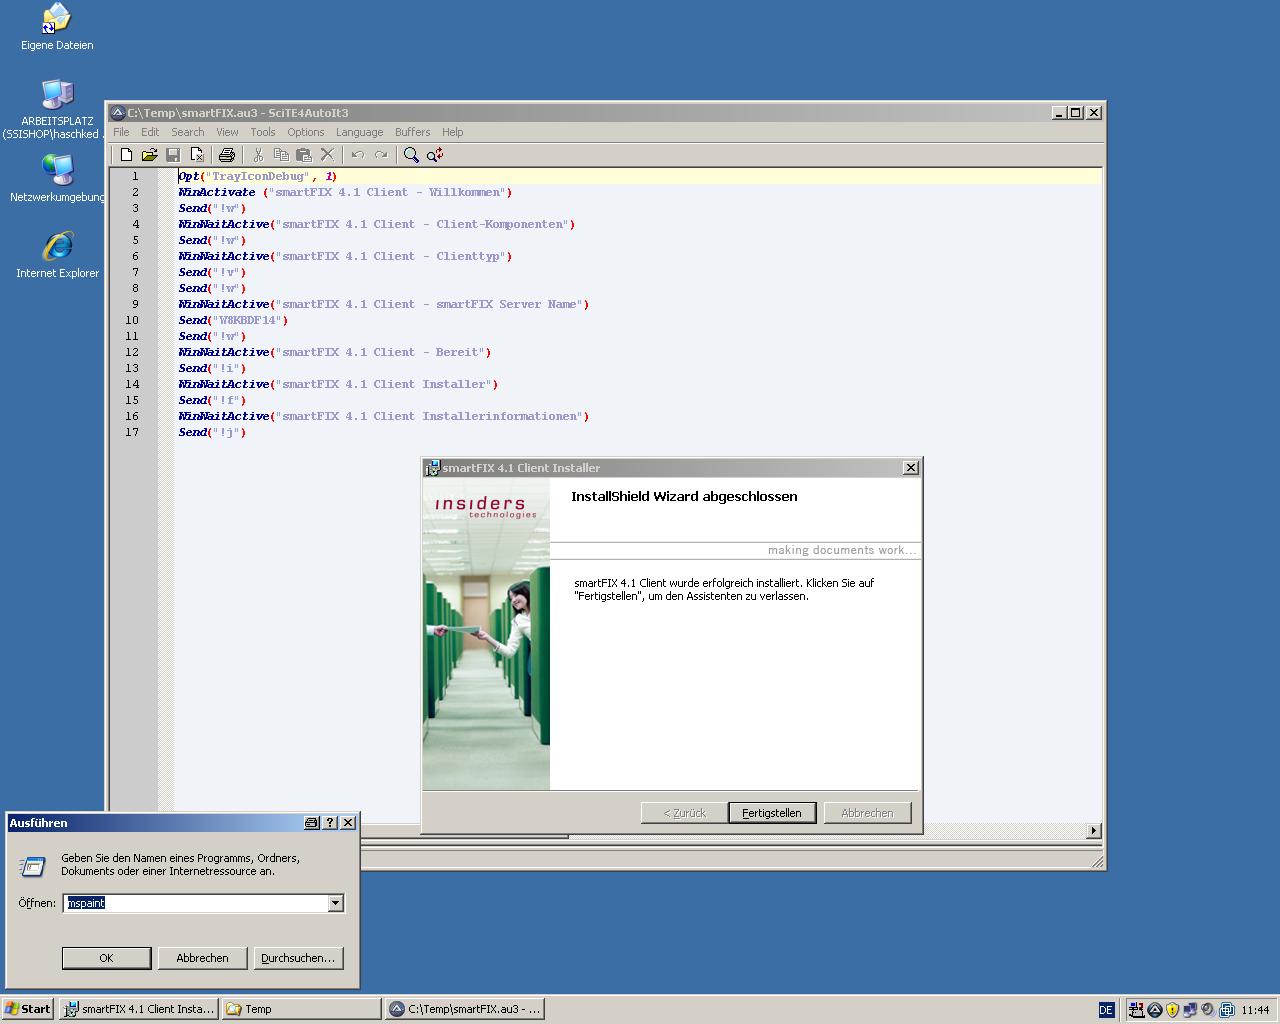
Task: Click the Paste toolbar icon
Action: [304, 155]
